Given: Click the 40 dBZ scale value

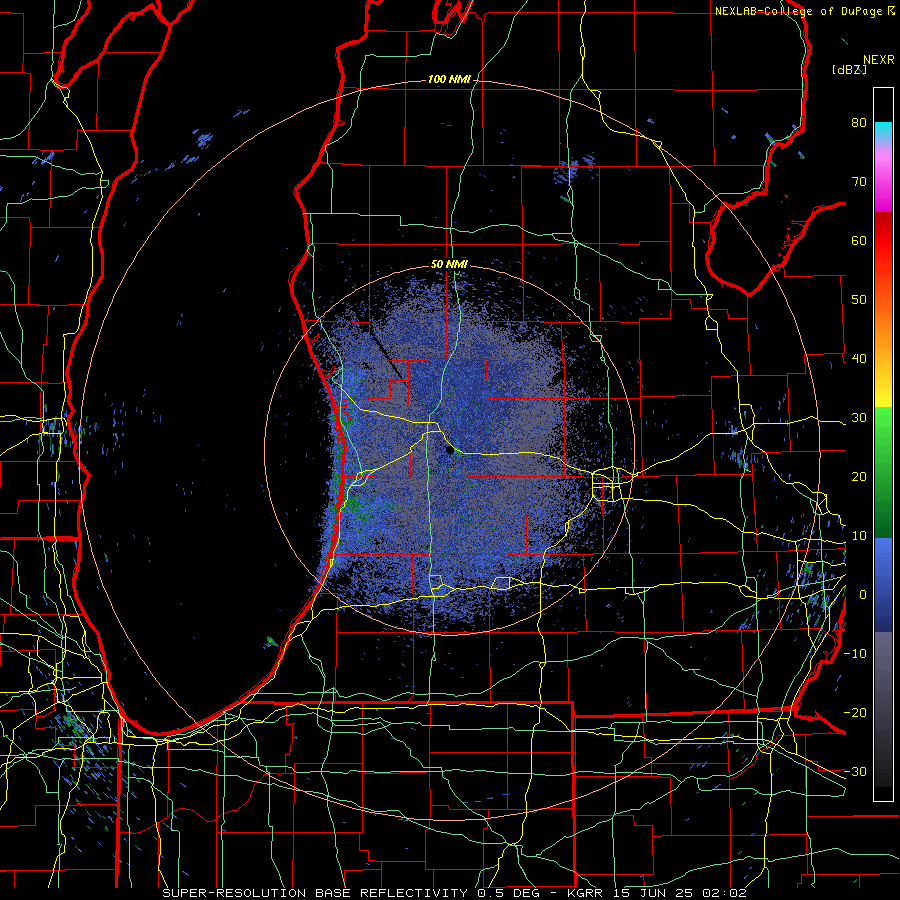Looking at the screenshot, I should [x=859, y=359].
